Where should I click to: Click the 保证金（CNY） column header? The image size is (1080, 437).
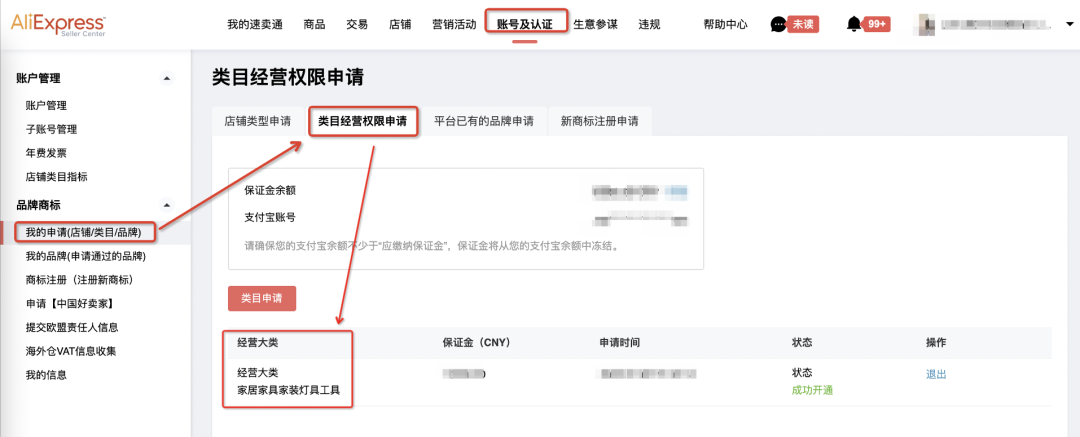tap(479, 343)
